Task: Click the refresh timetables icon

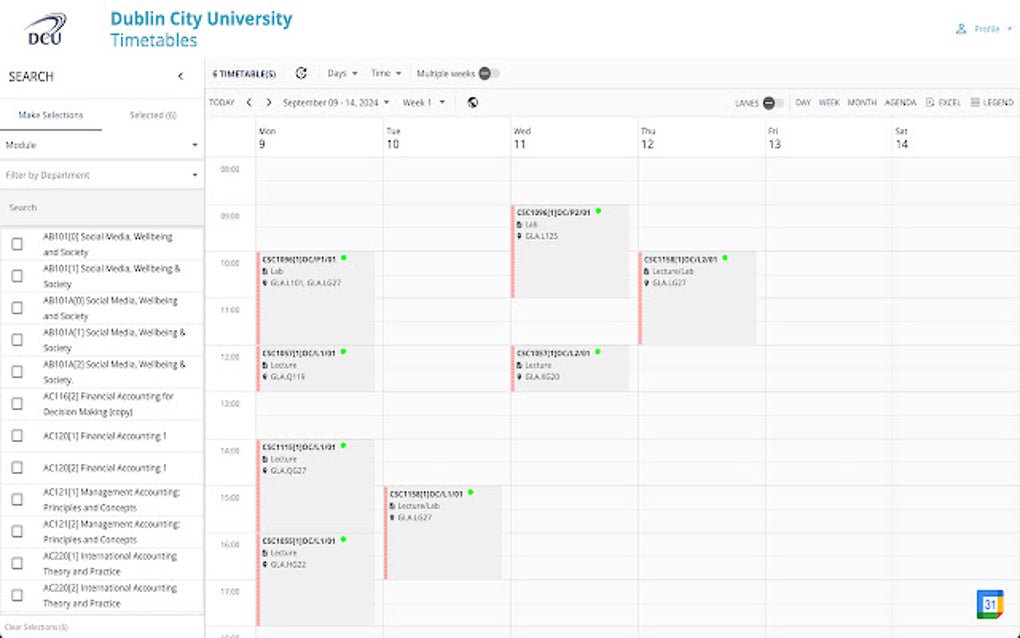Action: click(302, 73)
